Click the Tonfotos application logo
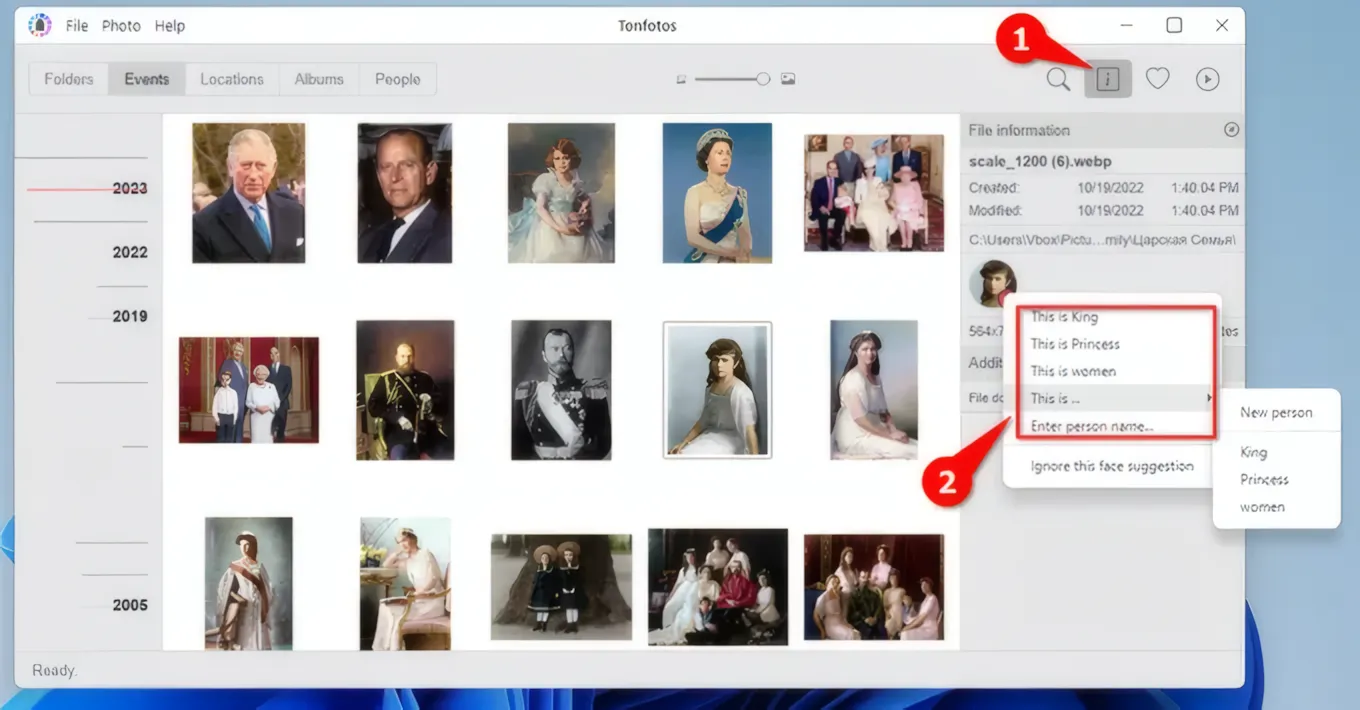This screenshot has width=1360, height=710. (x=39, y=24)
